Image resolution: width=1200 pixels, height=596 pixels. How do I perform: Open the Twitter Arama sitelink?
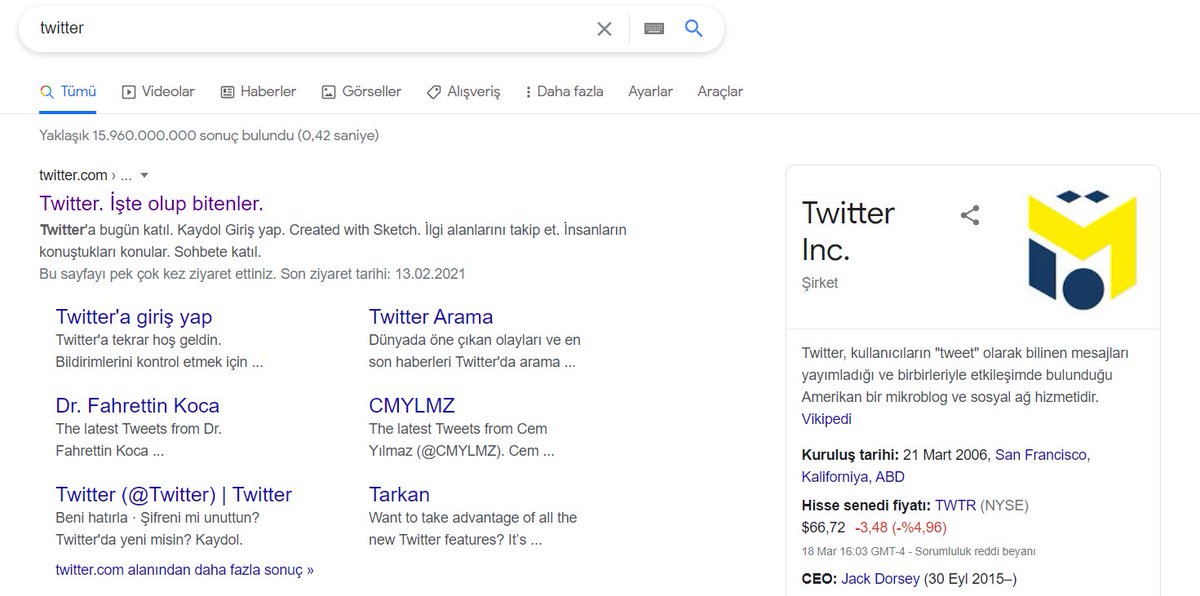(x=431, y=317)
